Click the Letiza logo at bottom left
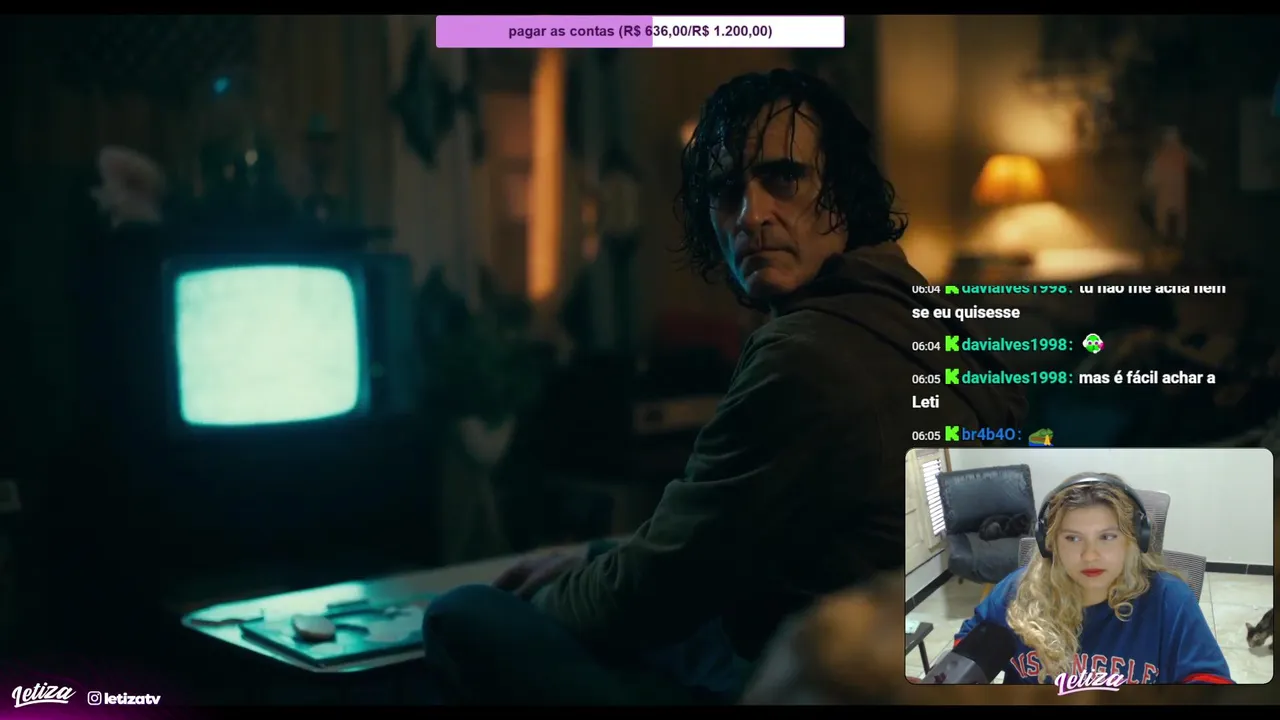The height and width of the screenshot is (720, 1280). tap(43, 694)
